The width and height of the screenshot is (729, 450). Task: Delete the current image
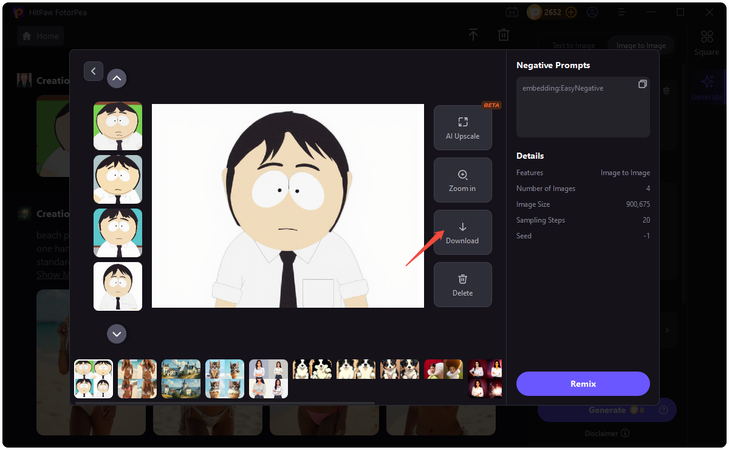pos(463,285)
